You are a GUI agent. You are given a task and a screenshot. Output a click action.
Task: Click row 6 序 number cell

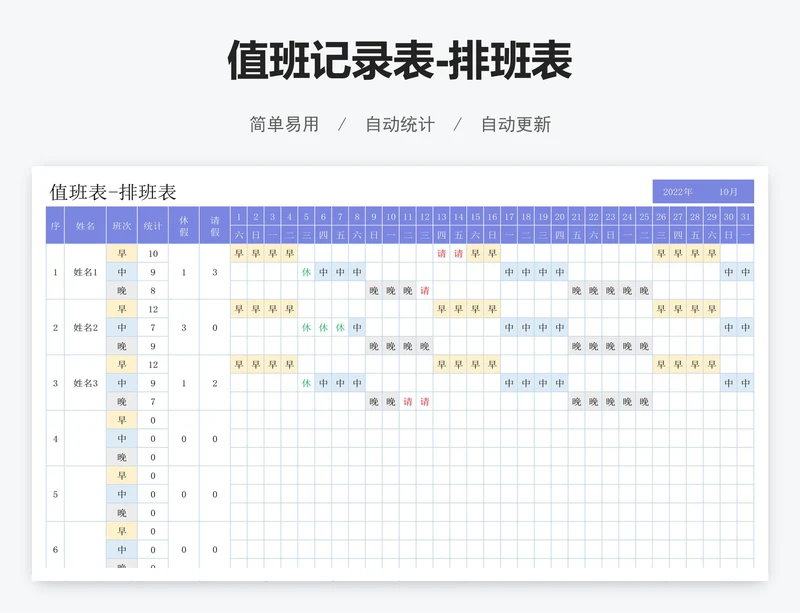click(x=55, y=550)
